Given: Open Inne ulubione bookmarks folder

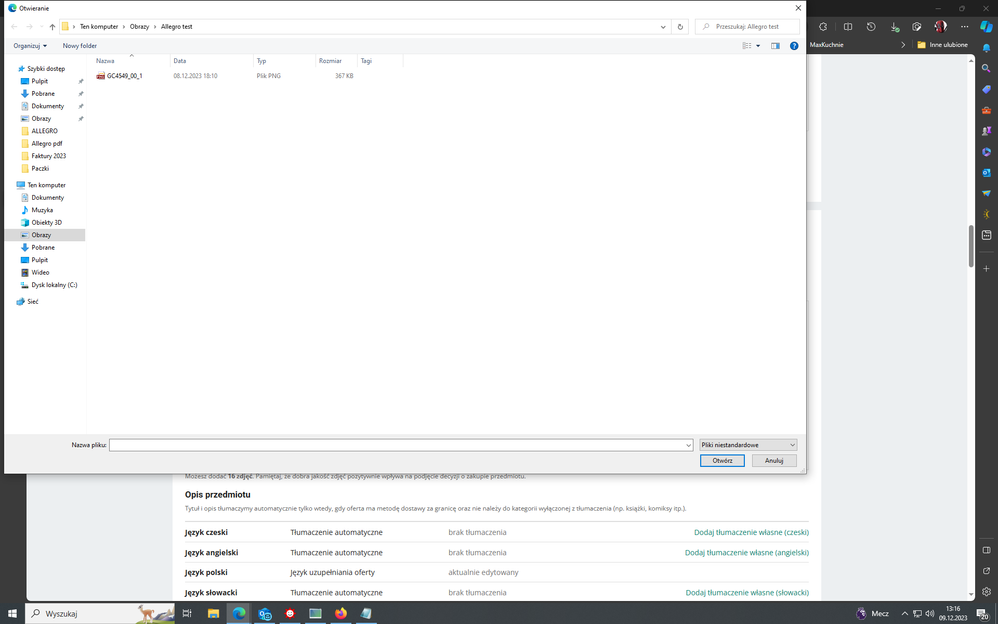Looking at the screenshot, I should tap(943, 45).
